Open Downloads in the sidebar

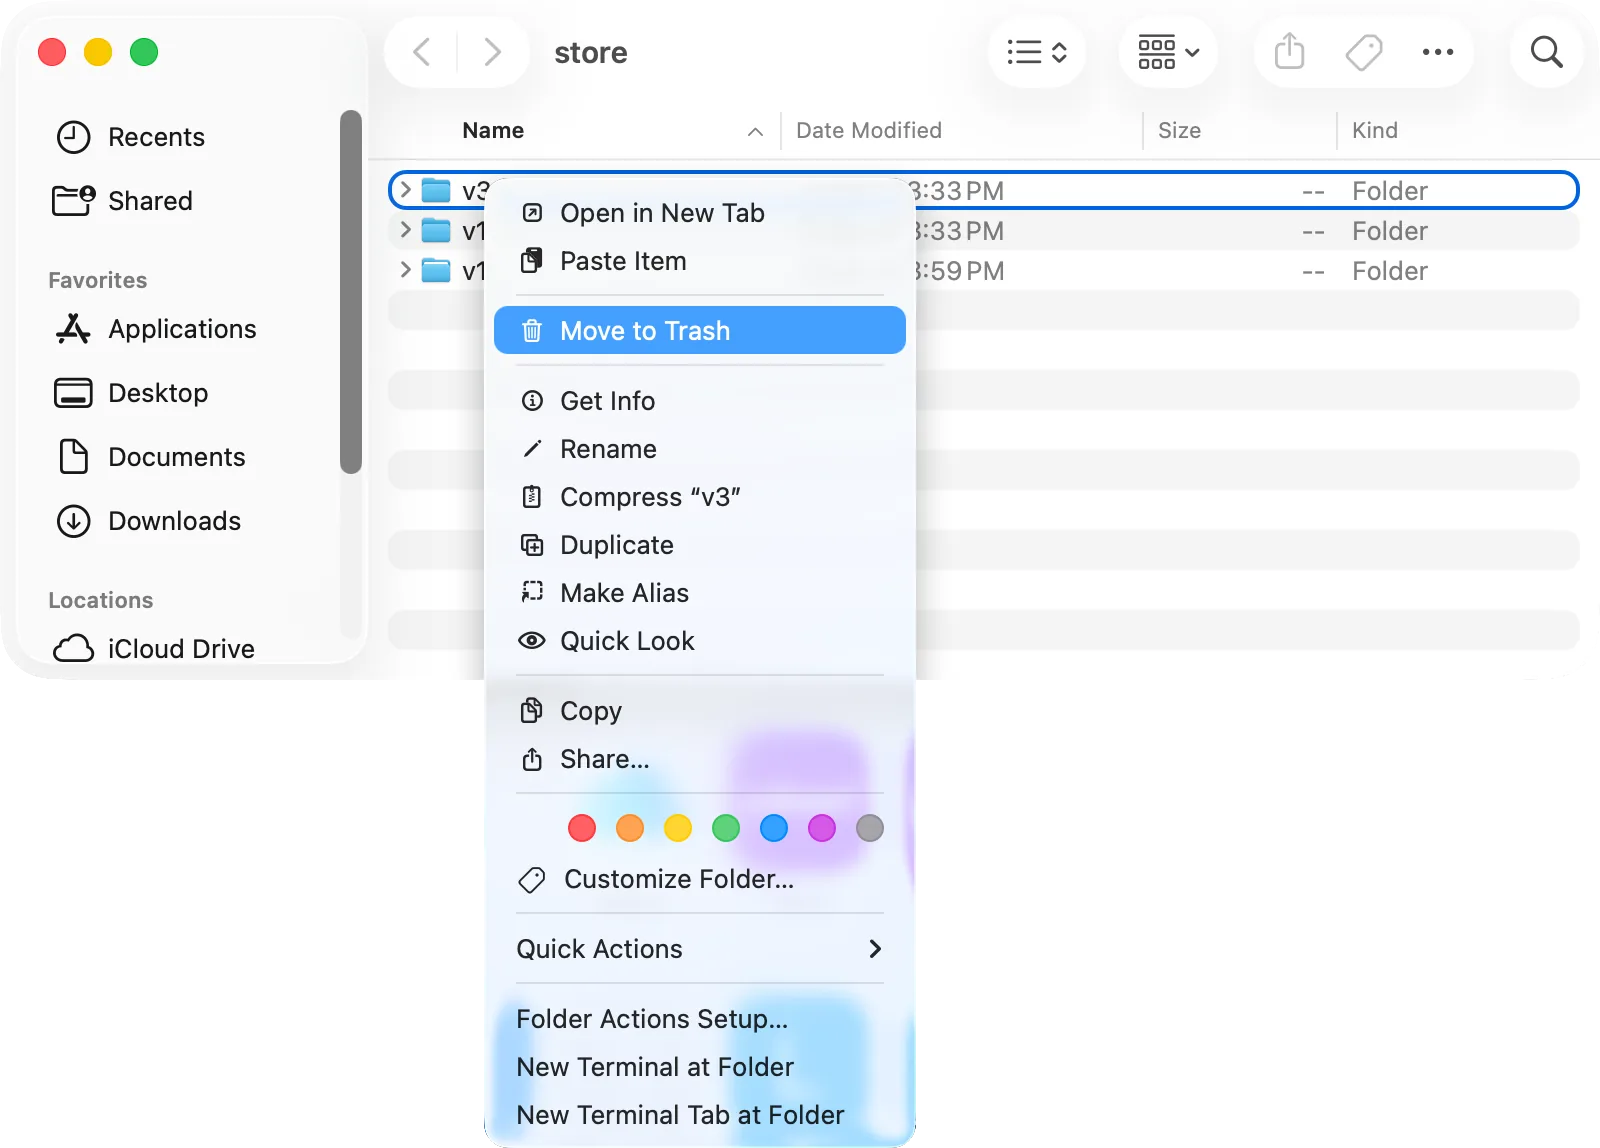click(x=148, y=521)
